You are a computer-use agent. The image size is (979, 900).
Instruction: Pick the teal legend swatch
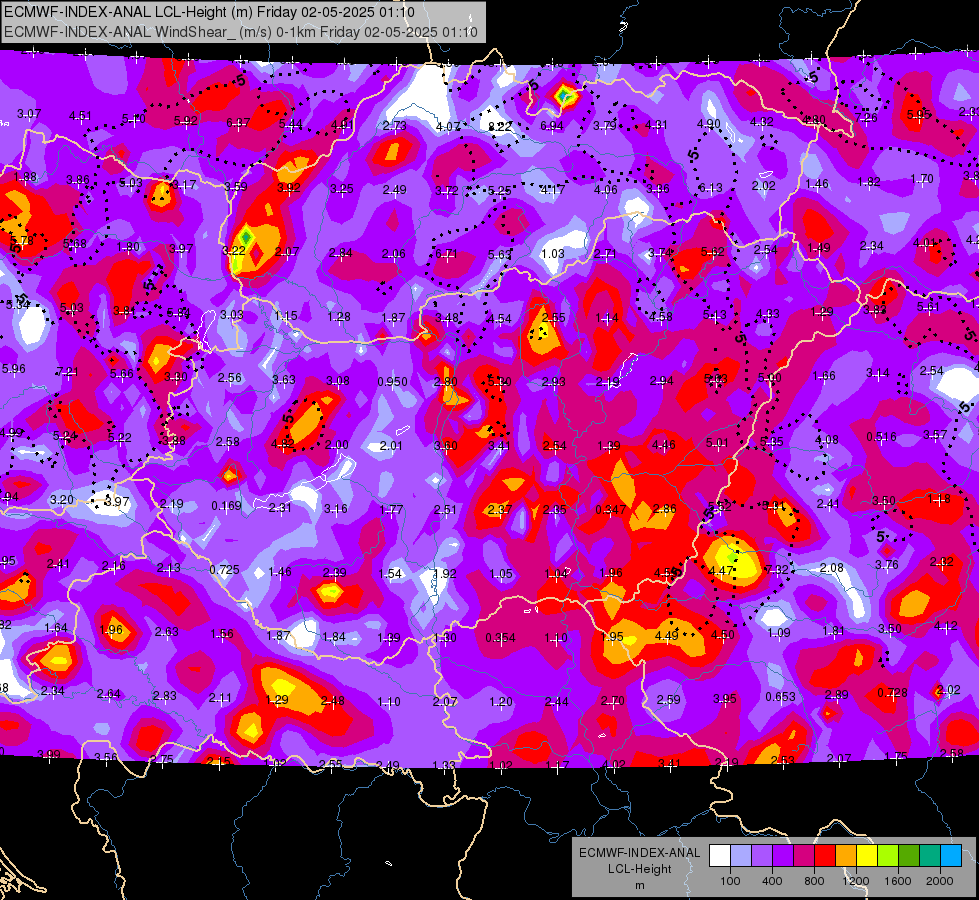click(930, 856)
